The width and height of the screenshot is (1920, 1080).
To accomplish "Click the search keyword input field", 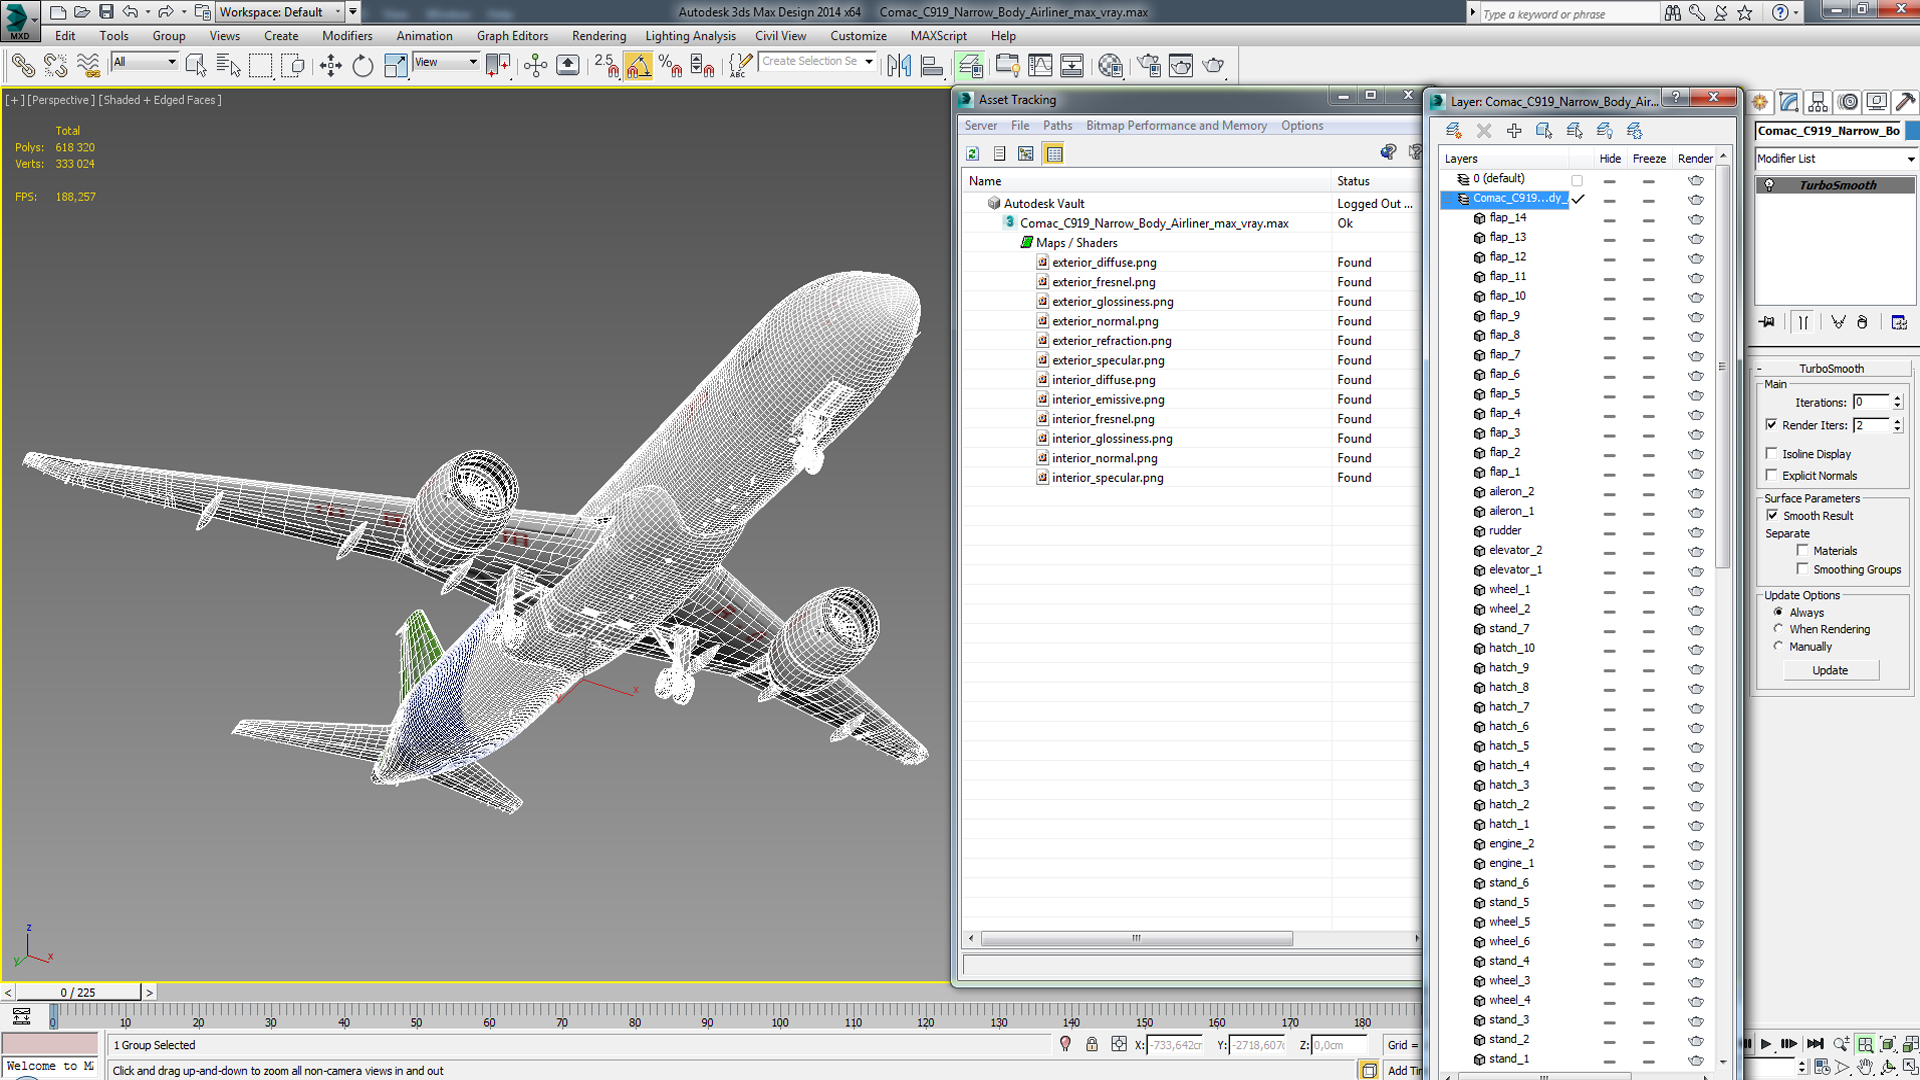I will tap(1568, 13).
